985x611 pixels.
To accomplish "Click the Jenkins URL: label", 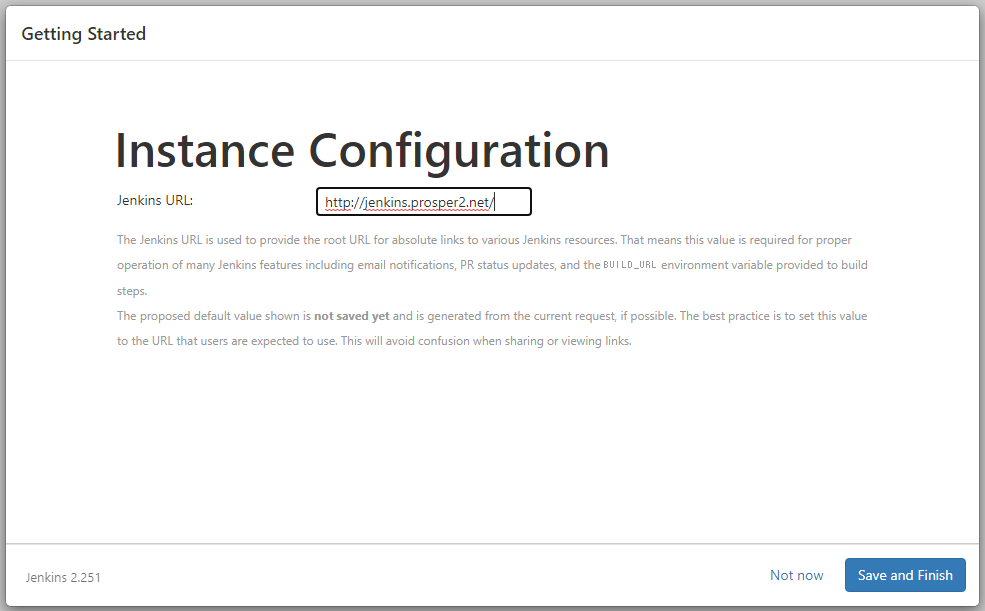I will (155, 200).
